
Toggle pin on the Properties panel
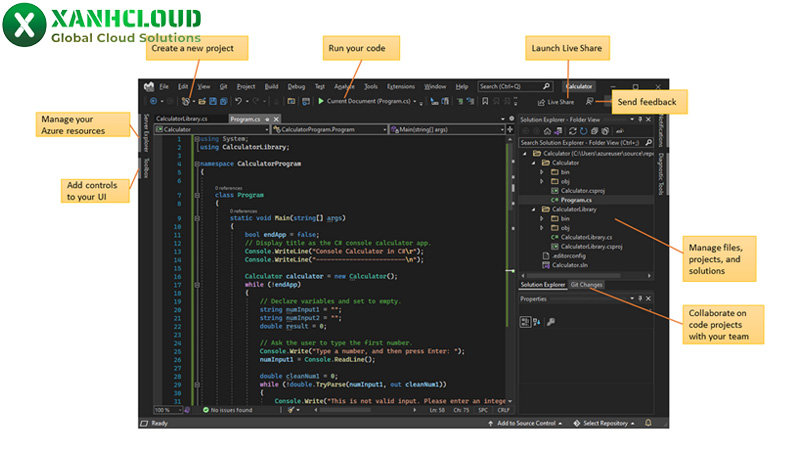tap(640, 298)
